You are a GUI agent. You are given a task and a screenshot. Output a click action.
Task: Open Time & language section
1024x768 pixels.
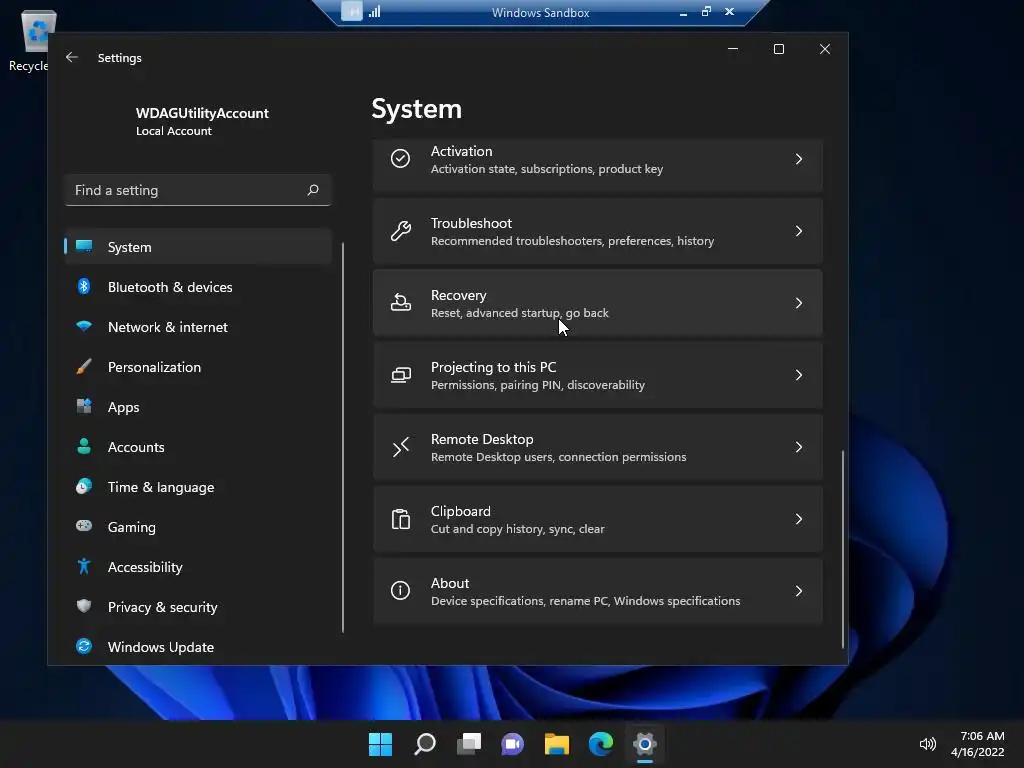[198, 487]
